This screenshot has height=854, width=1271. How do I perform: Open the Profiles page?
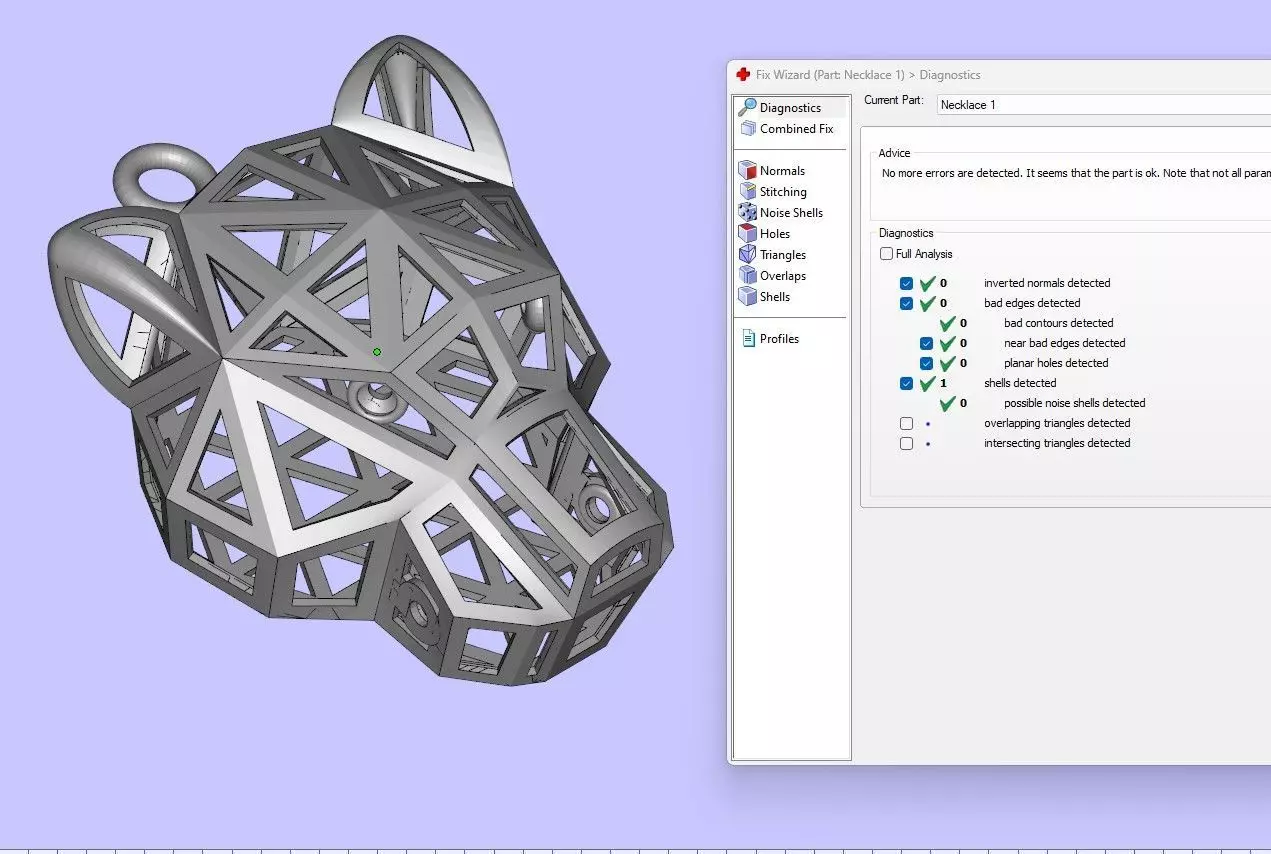[779, 339]
